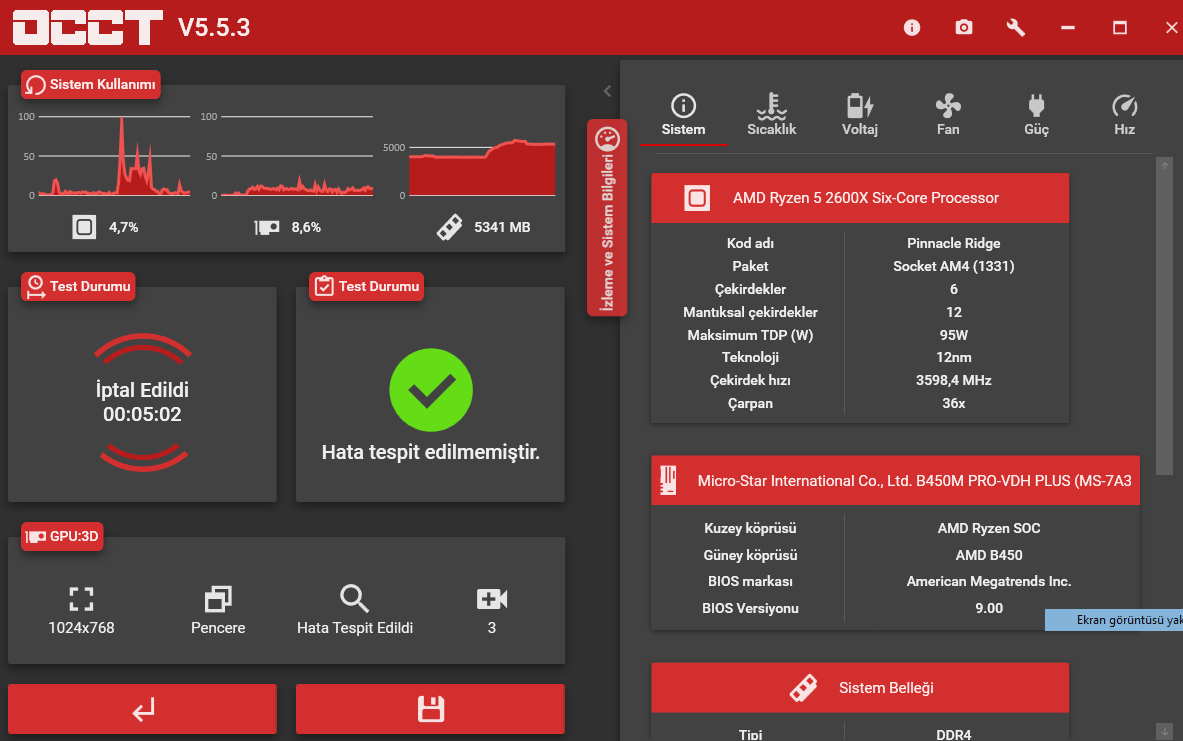Minimize the OCCT window
Viewport: 1183px width, 741px height.
(x=1068, y=28)
